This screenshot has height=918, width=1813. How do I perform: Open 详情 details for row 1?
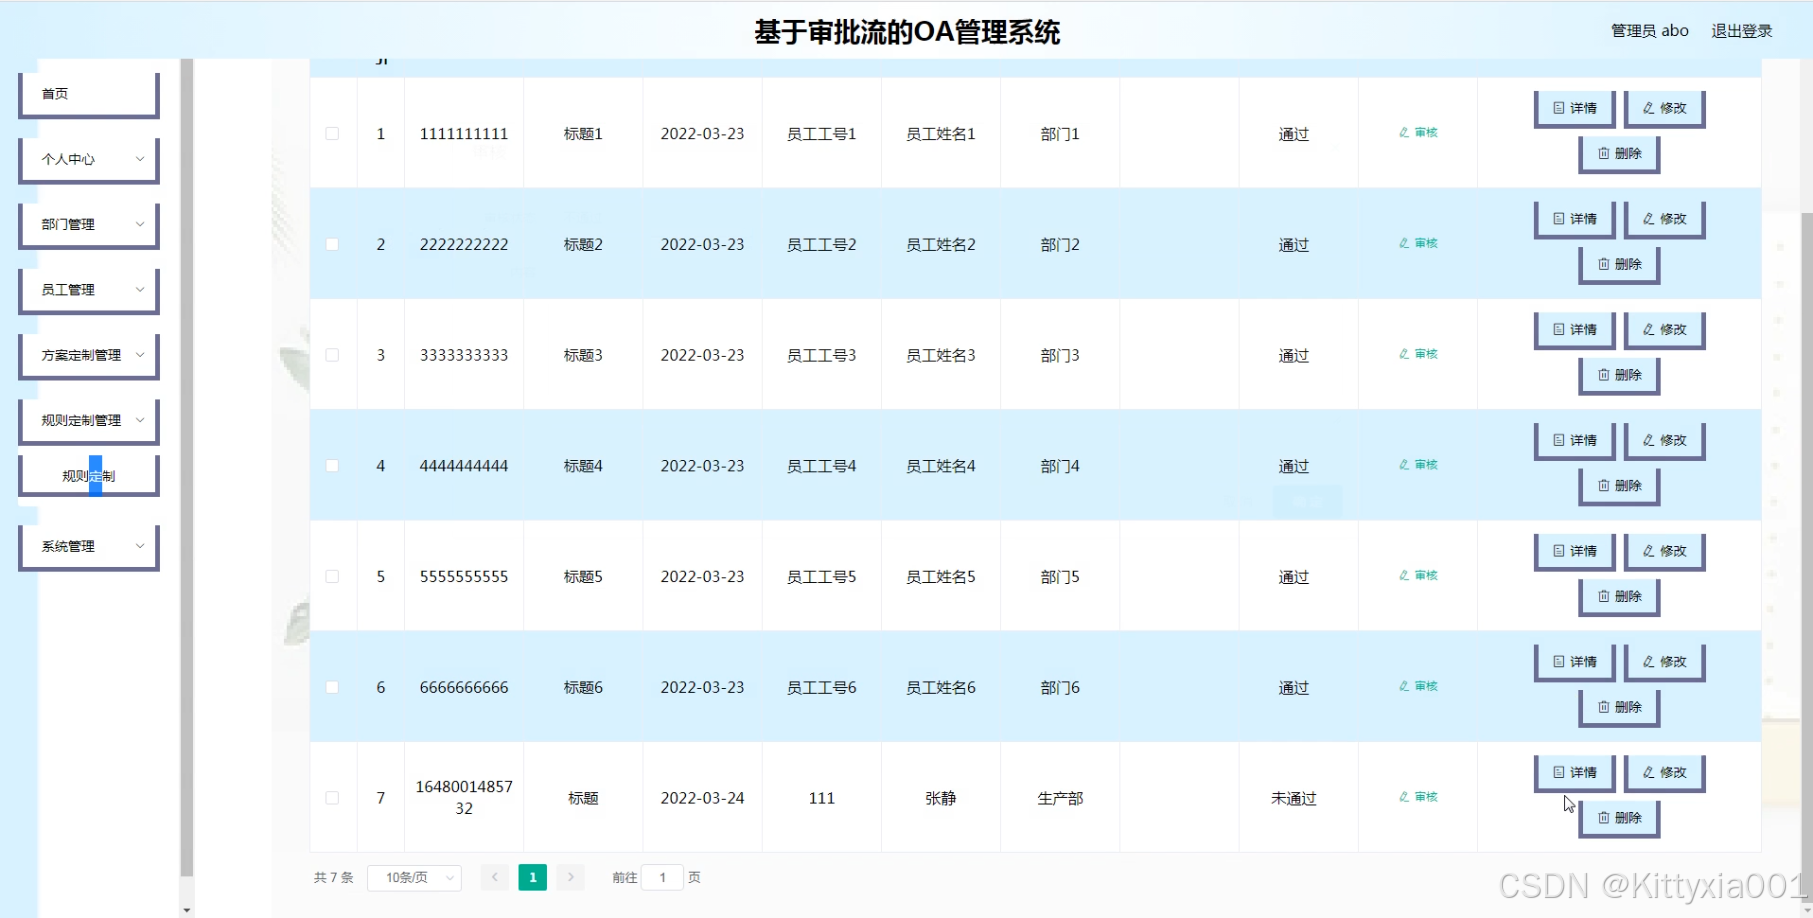click(x=1574, y=108)
